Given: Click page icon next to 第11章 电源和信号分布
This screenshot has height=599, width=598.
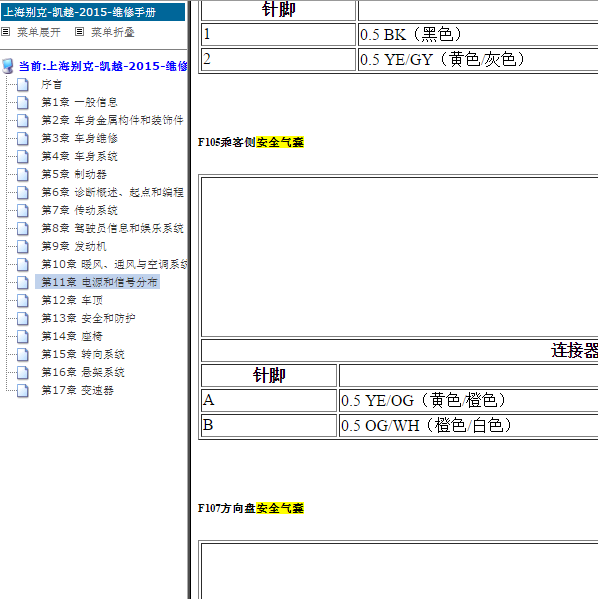Looking at the screenshot, I should 23,282.
